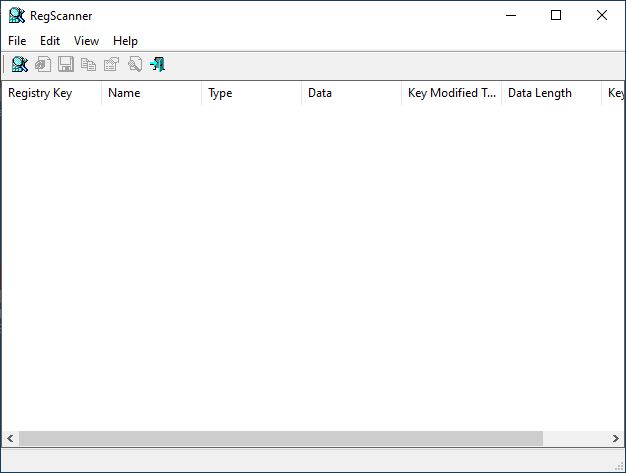Open the File menu
The height and width of the screenshot is (473, 626).
17,41
